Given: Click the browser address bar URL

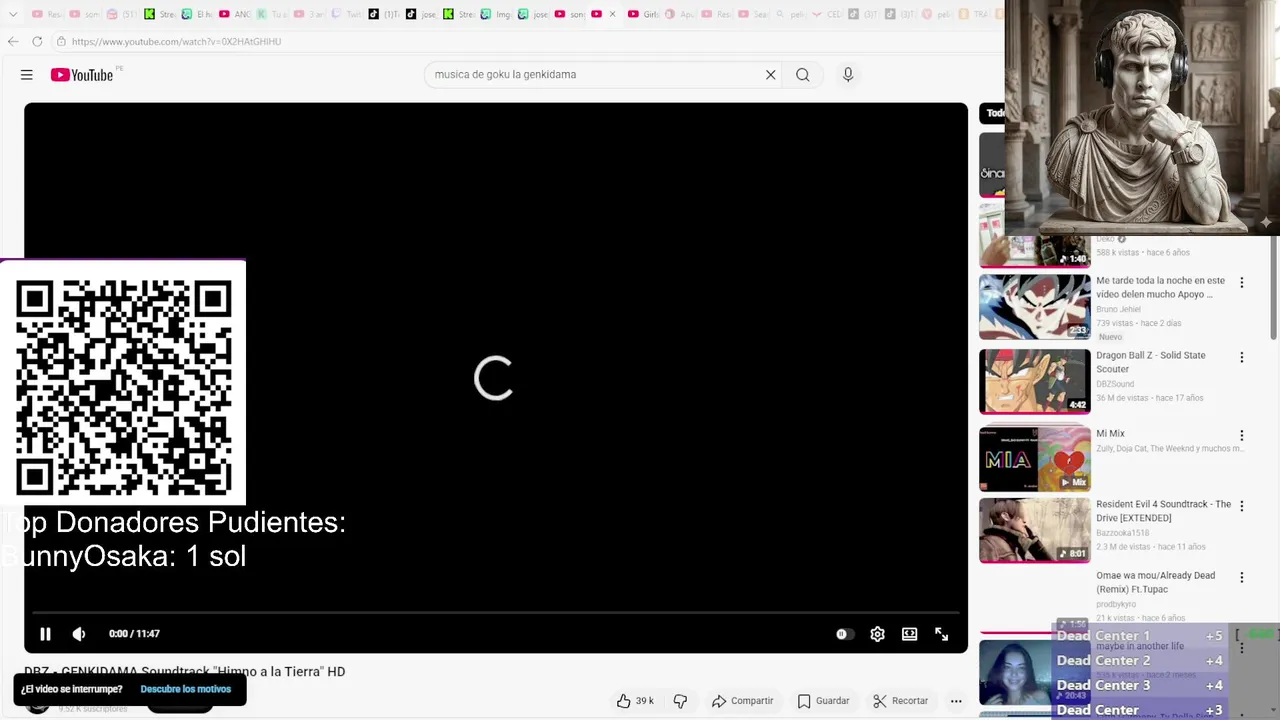Looking at the screenshot, I should tap(176, 41).
